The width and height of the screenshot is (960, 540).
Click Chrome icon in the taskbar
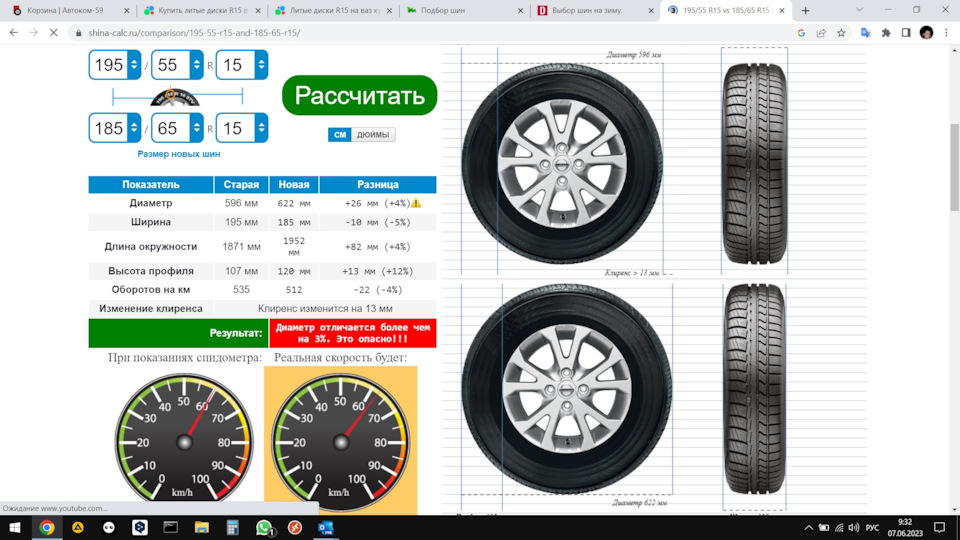point(47,527)
